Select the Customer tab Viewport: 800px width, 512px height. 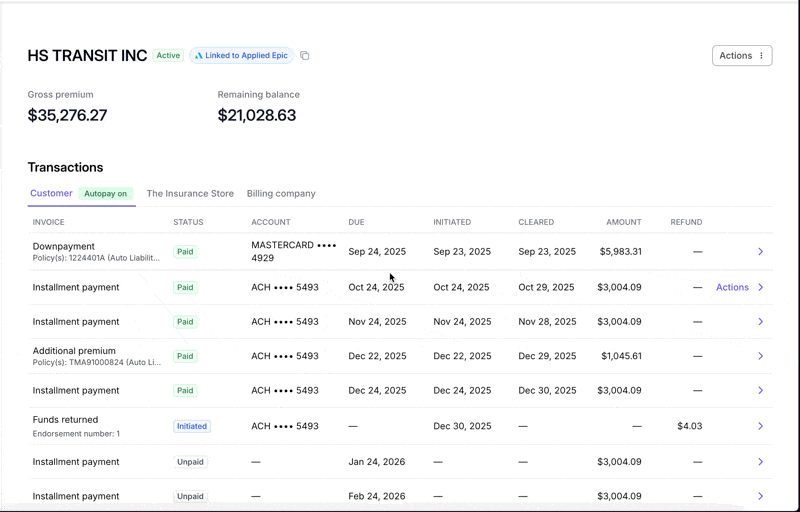point(51,193)
